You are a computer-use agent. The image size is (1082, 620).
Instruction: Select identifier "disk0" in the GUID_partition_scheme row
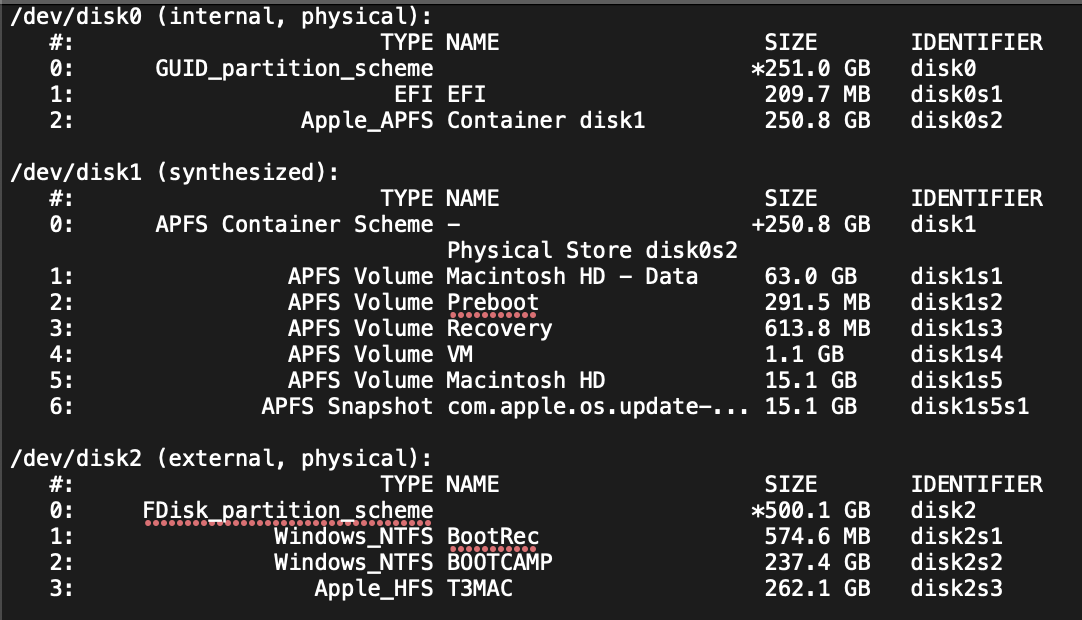point(943,68)
